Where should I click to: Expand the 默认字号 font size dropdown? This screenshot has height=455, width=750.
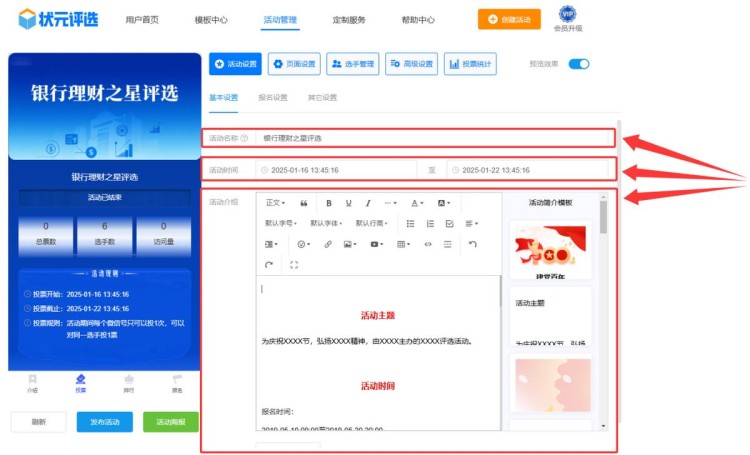pos(281,223)
